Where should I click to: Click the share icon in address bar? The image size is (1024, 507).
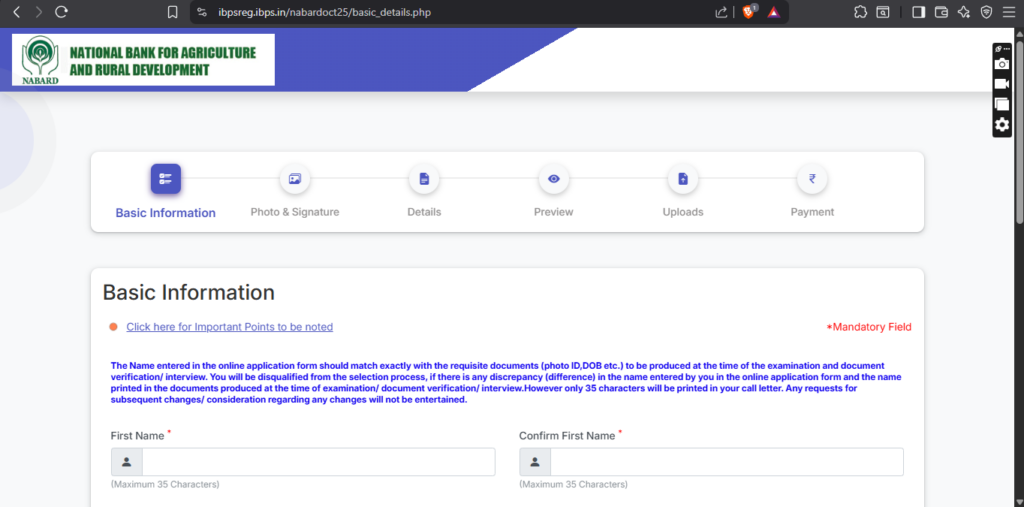coord(721,12)
